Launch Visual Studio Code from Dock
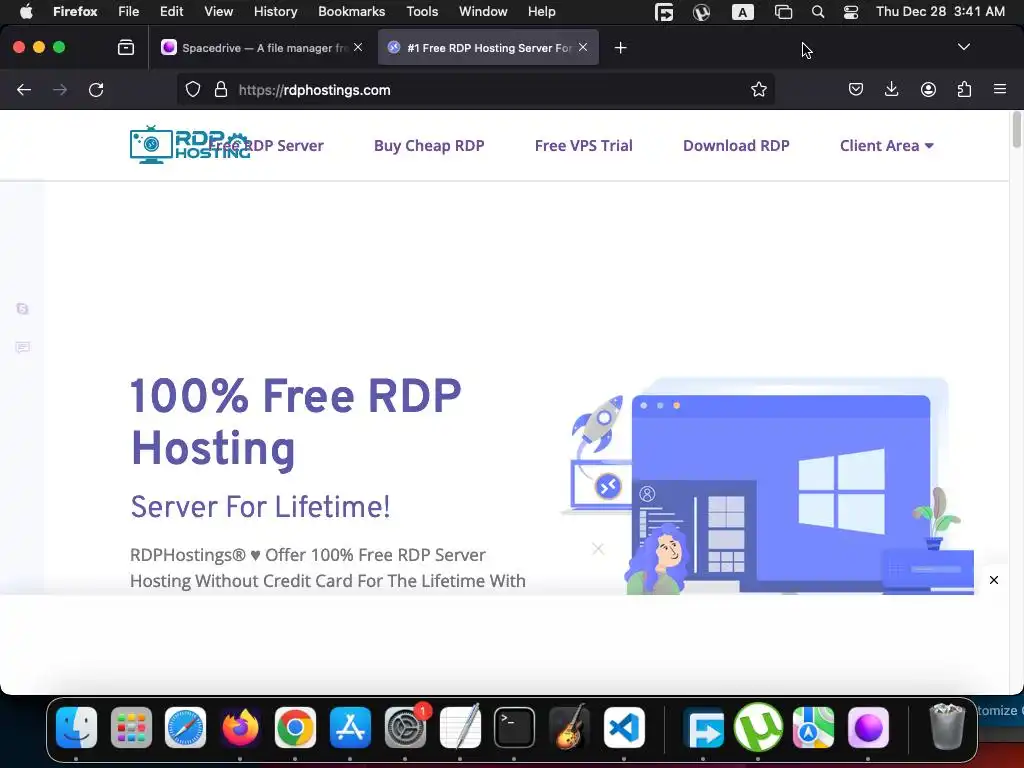Image resolution: width=1024 pixels, height=768 pixels. tap(624, 728)
